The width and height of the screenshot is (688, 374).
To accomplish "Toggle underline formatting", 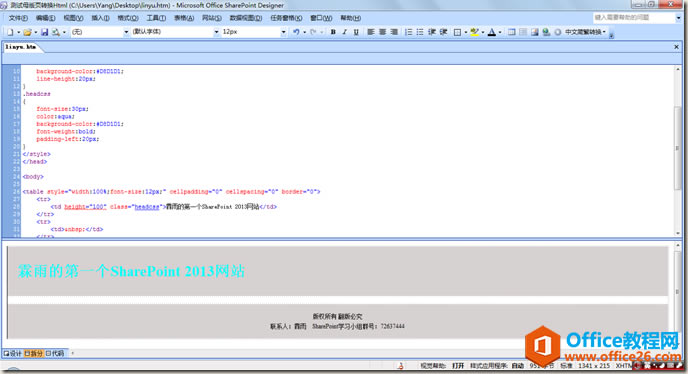I will (x=356, y=32).
